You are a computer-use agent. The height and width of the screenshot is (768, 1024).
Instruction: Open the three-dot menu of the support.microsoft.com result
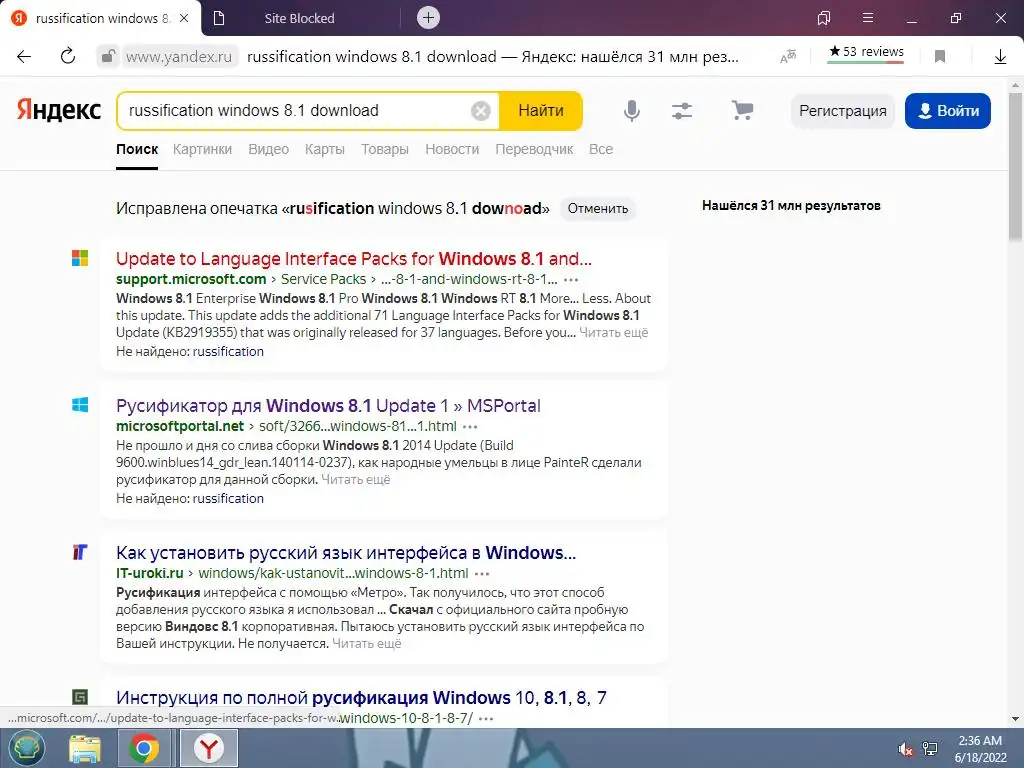(x=571, y=280)
